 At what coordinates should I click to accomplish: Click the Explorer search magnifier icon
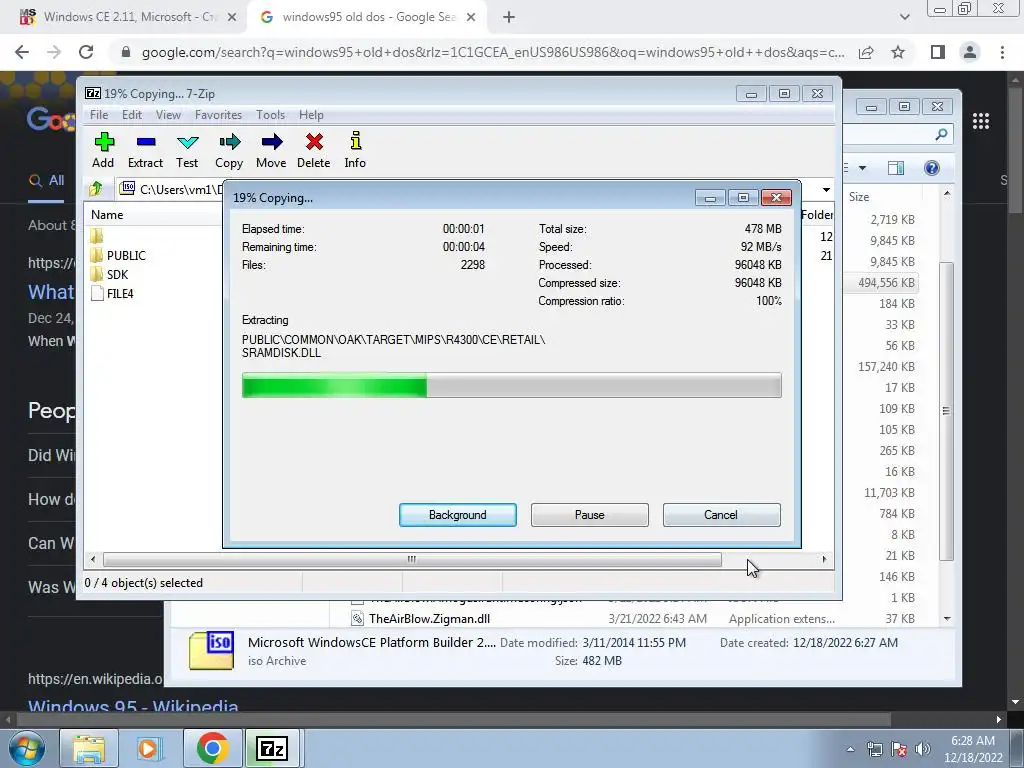[941, 135]
